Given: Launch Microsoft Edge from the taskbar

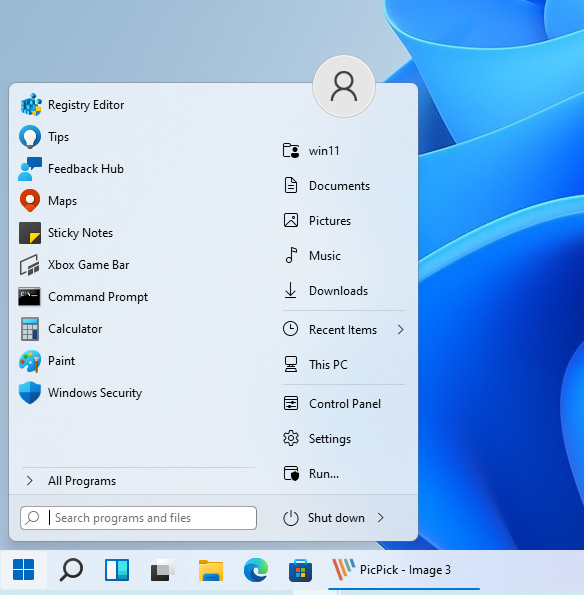Looking at the screenshot, I should 256,570.
